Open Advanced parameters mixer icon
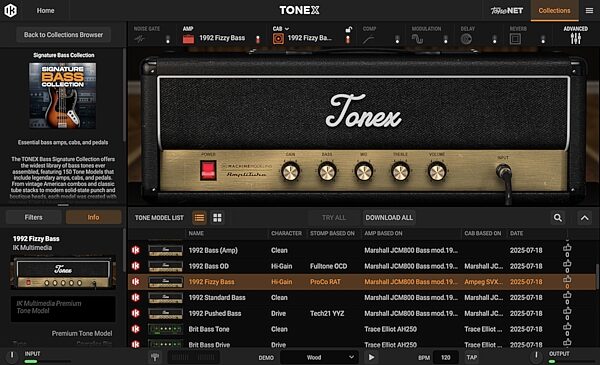This screenshot has height=365, width=600. [x=576, y=39]
